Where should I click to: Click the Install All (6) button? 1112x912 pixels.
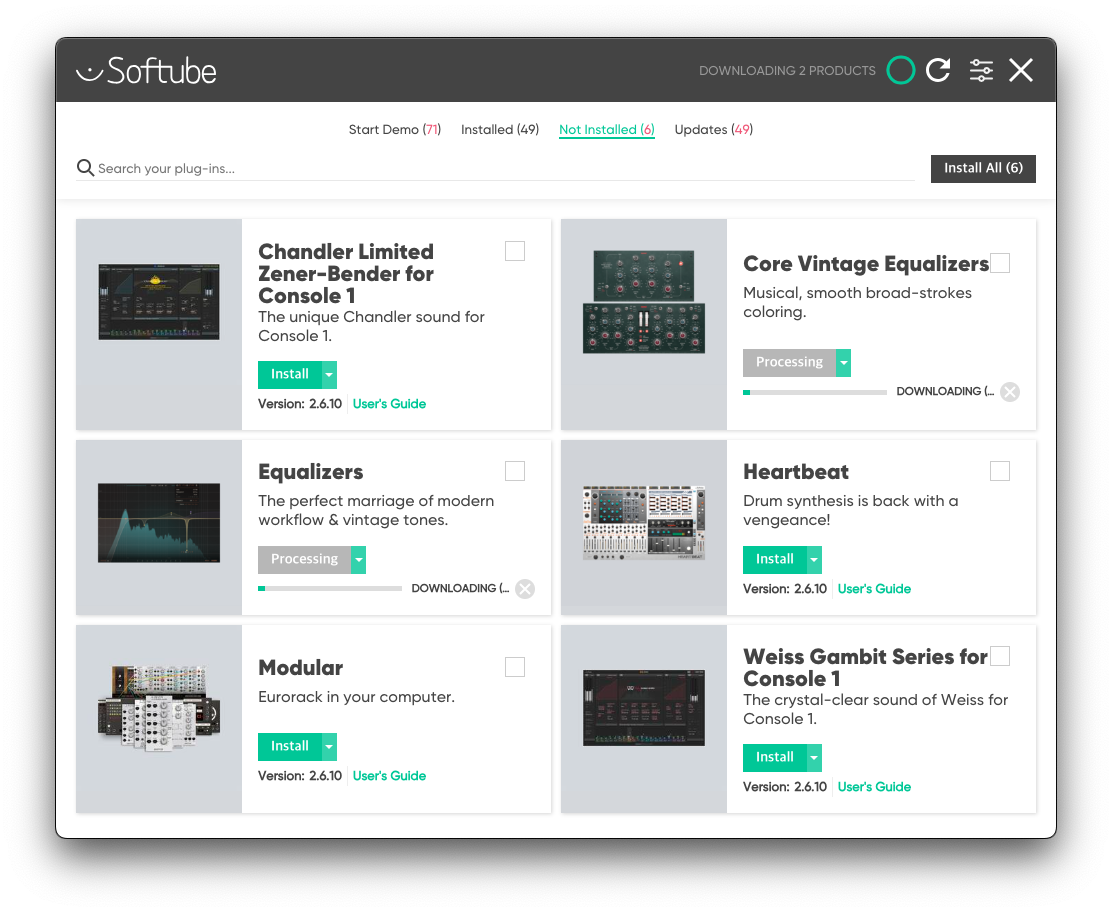click(x=983, y=169)
